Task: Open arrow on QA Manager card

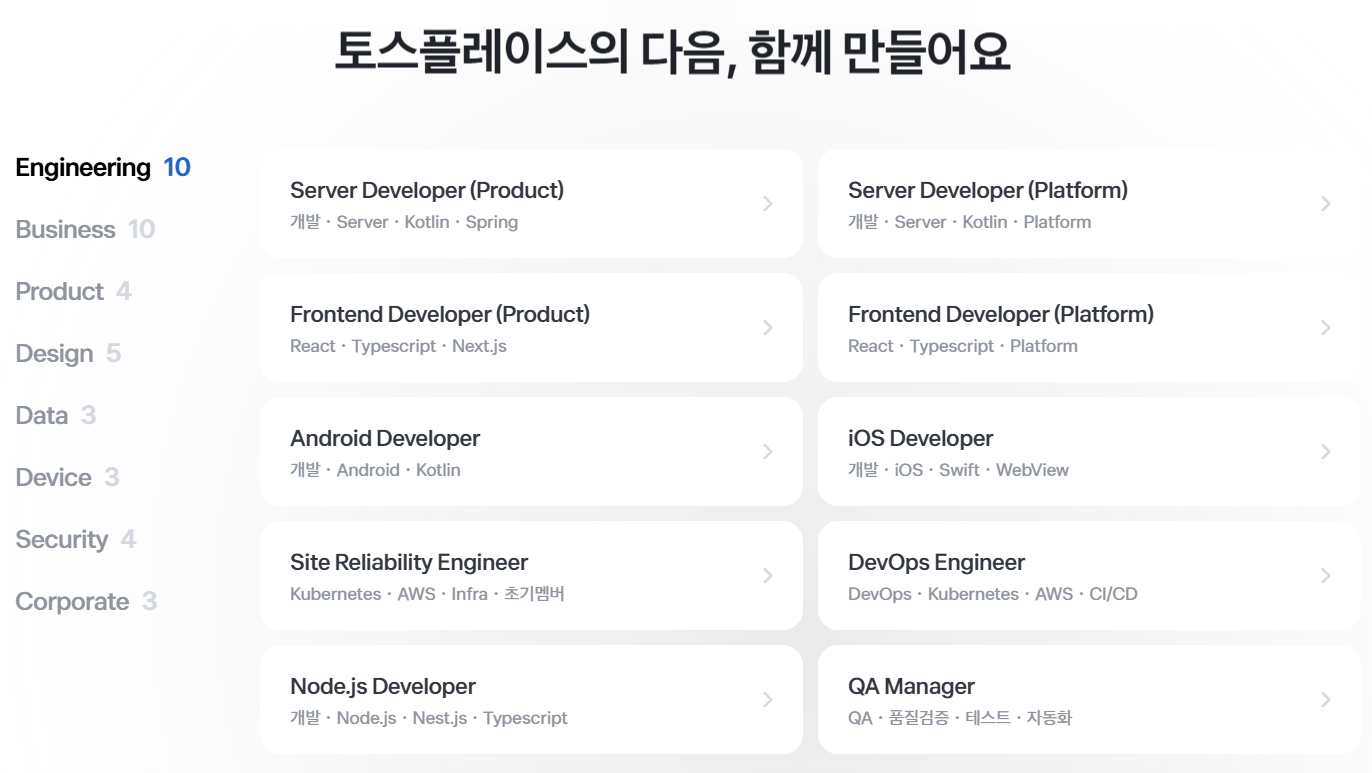Action: coord(1326,700)
